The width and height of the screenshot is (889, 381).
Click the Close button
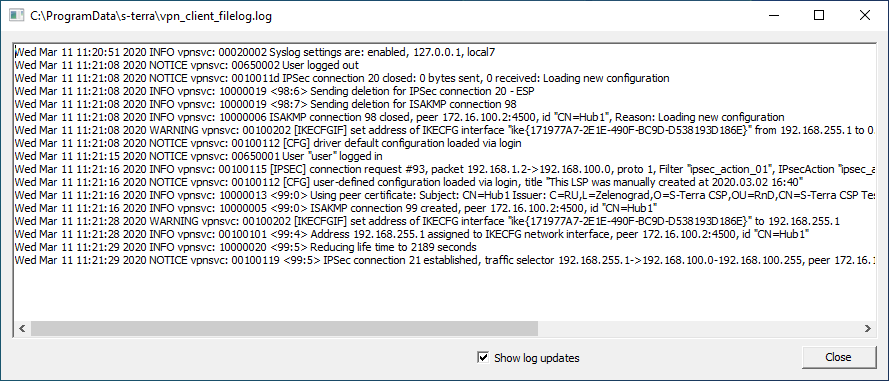pyautogui.click(x=838, y=357)
